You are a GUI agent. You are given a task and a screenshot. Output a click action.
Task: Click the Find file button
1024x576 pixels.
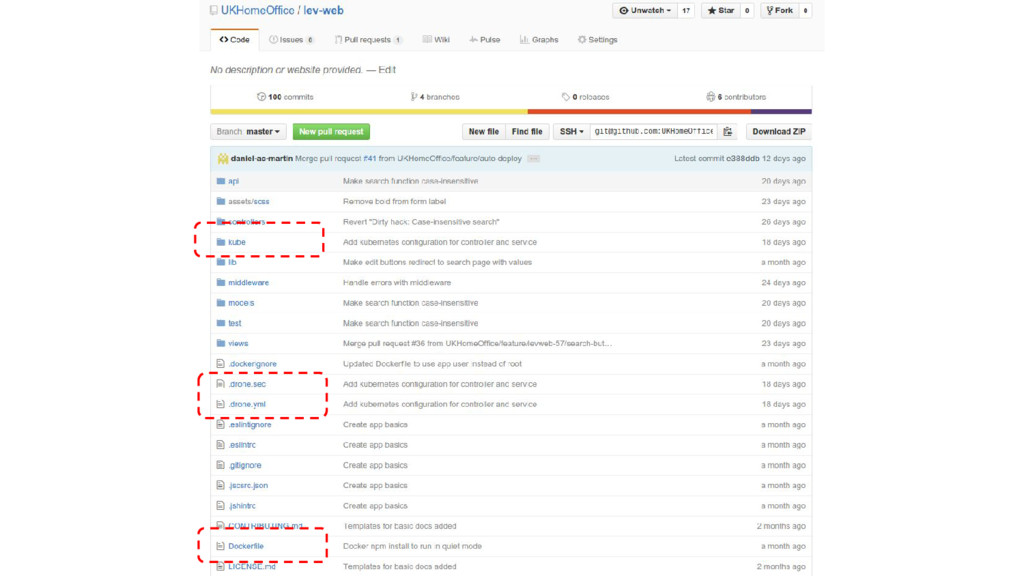527,131
